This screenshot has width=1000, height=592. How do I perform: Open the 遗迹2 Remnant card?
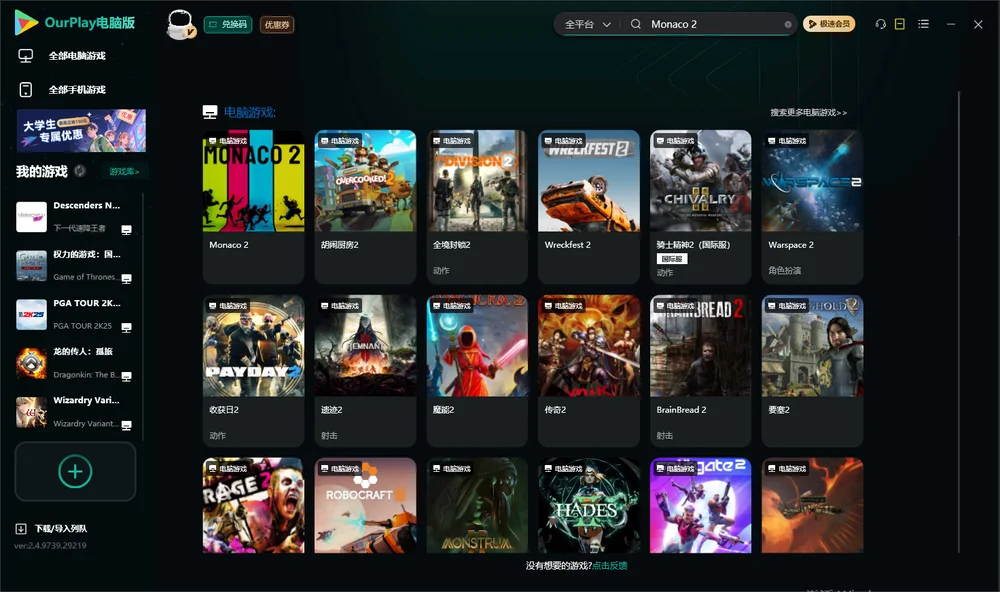click(365, 371)
